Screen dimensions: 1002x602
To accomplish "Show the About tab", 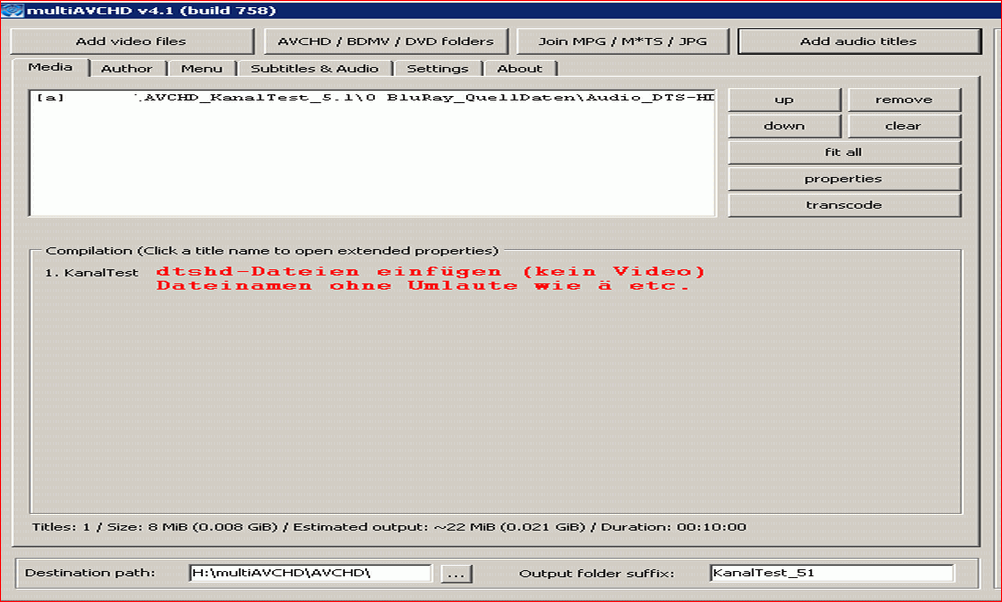I will (x=520, y=68).
